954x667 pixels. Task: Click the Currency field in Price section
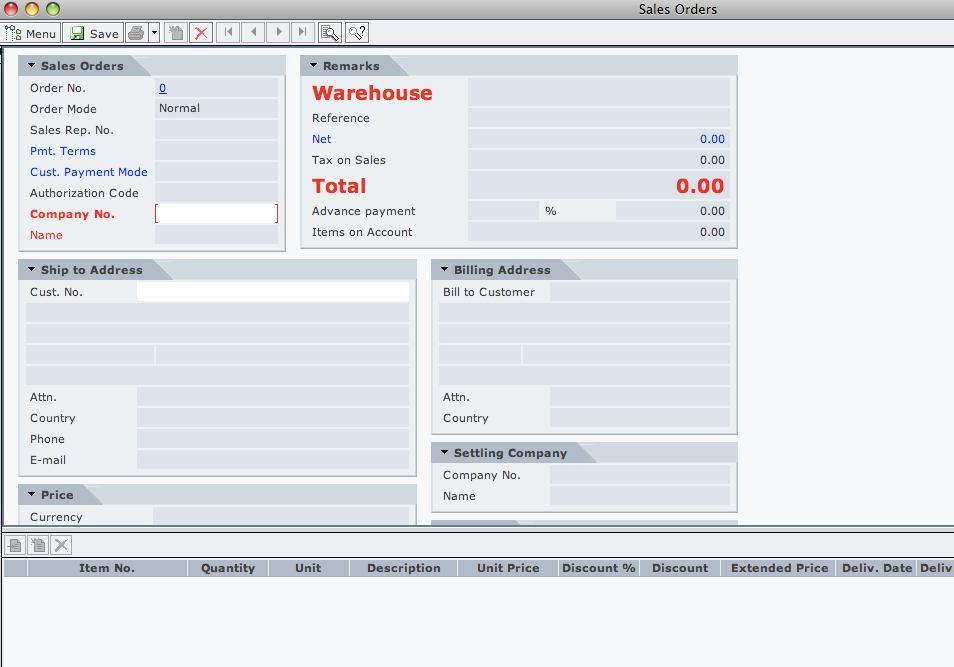281,516
